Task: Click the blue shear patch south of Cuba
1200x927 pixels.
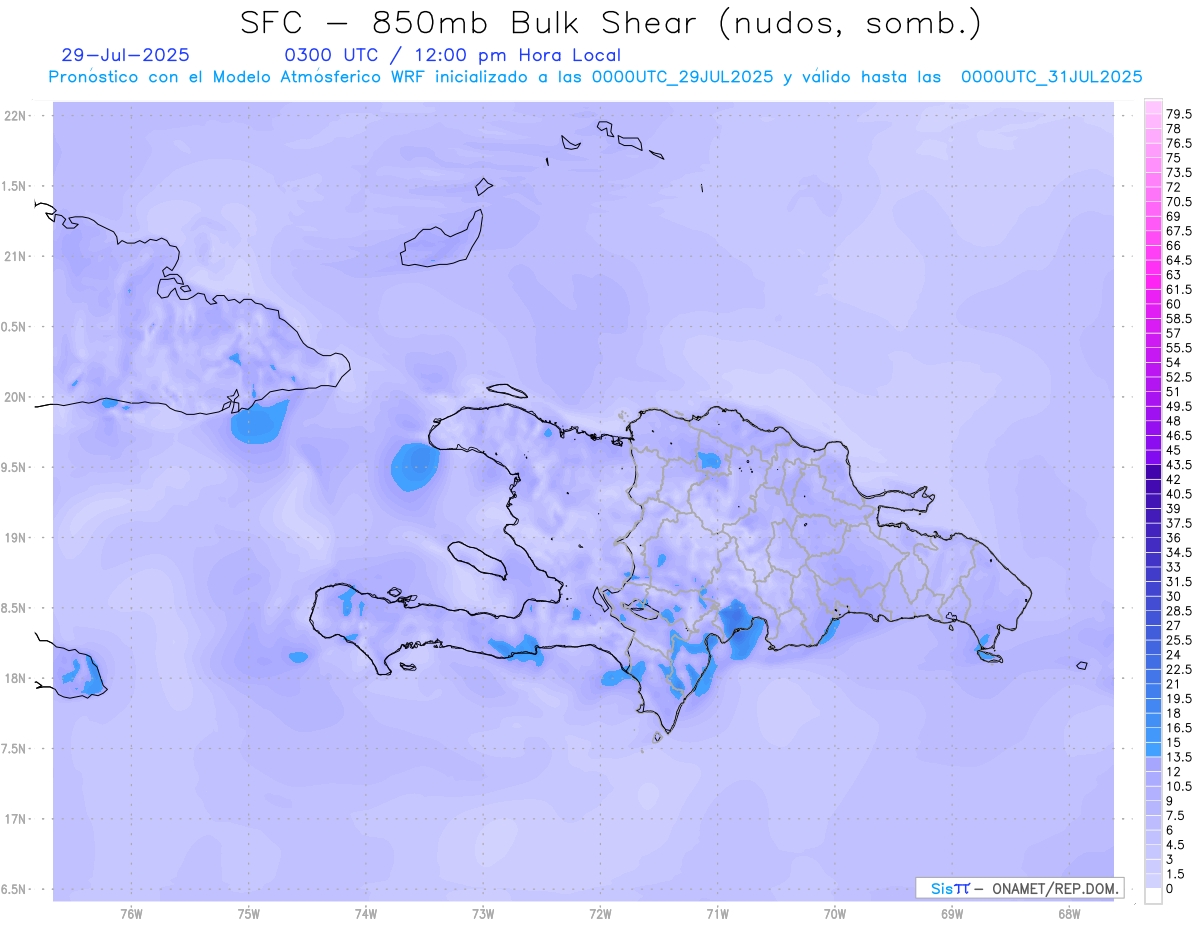Action: [x=258, y=421]
